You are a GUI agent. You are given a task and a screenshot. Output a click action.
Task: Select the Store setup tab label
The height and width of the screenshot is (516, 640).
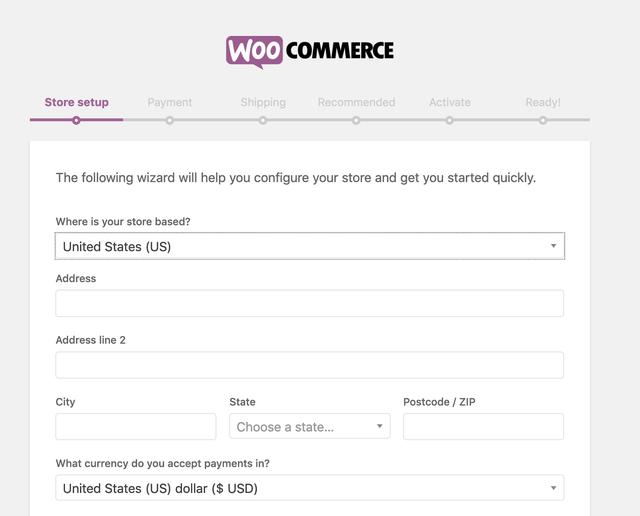[76, 102]
